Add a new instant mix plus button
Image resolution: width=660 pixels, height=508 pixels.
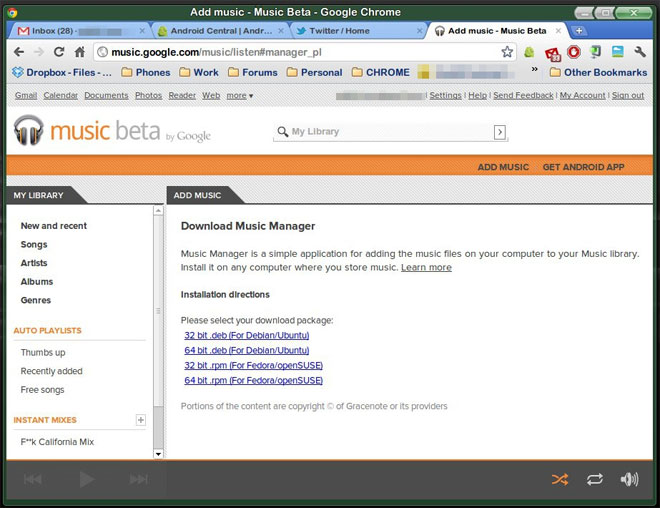pyautogui.click(x=141, y=420)
